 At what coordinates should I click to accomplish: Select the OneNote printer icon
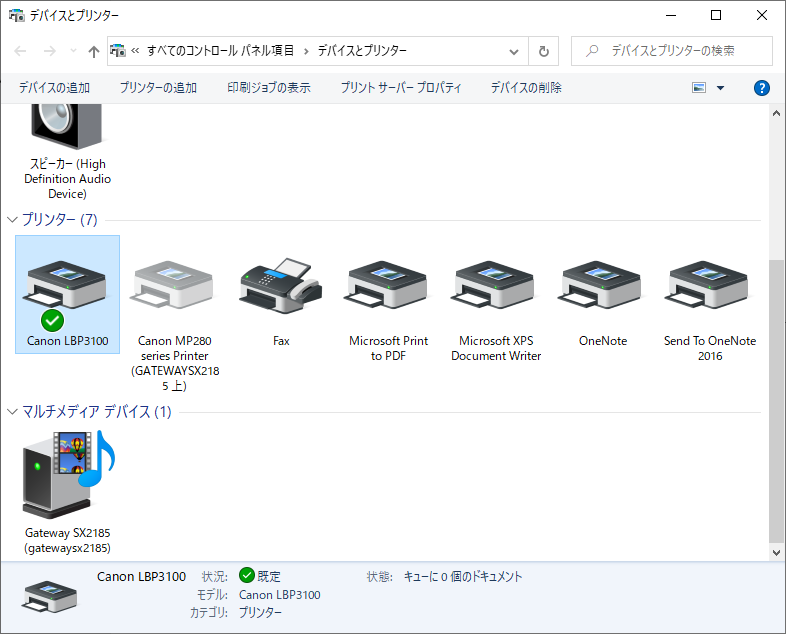[602, 285]
